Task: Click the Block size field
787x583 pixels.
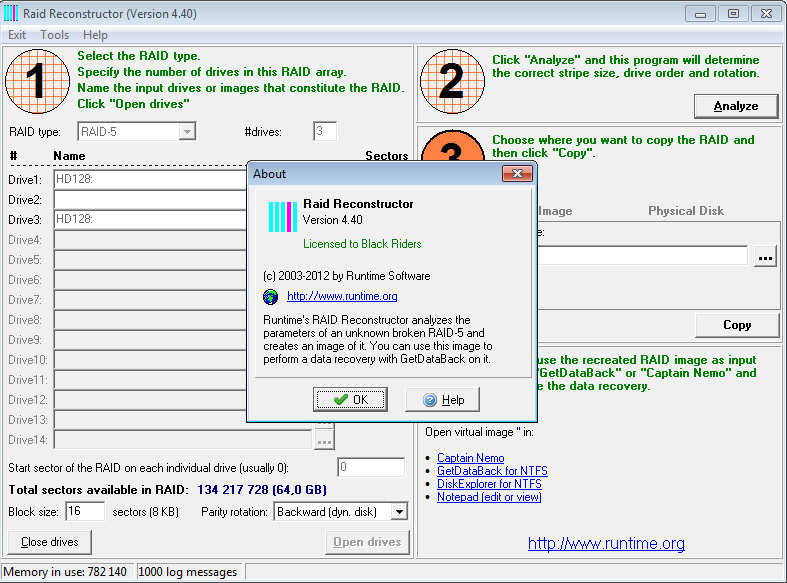Action: tap(85, 511)
